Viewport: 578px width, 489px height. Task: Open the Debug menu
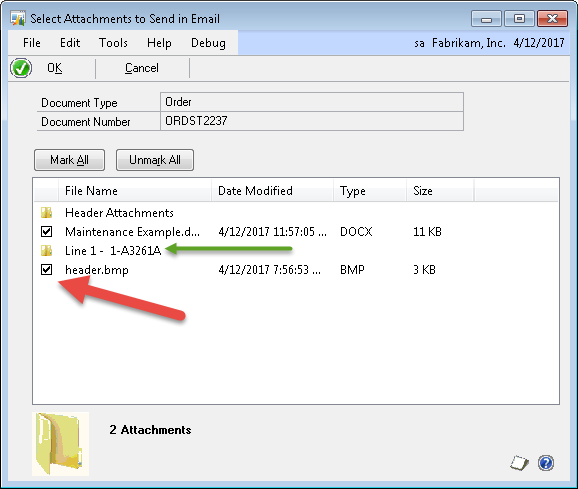[208, 43]
